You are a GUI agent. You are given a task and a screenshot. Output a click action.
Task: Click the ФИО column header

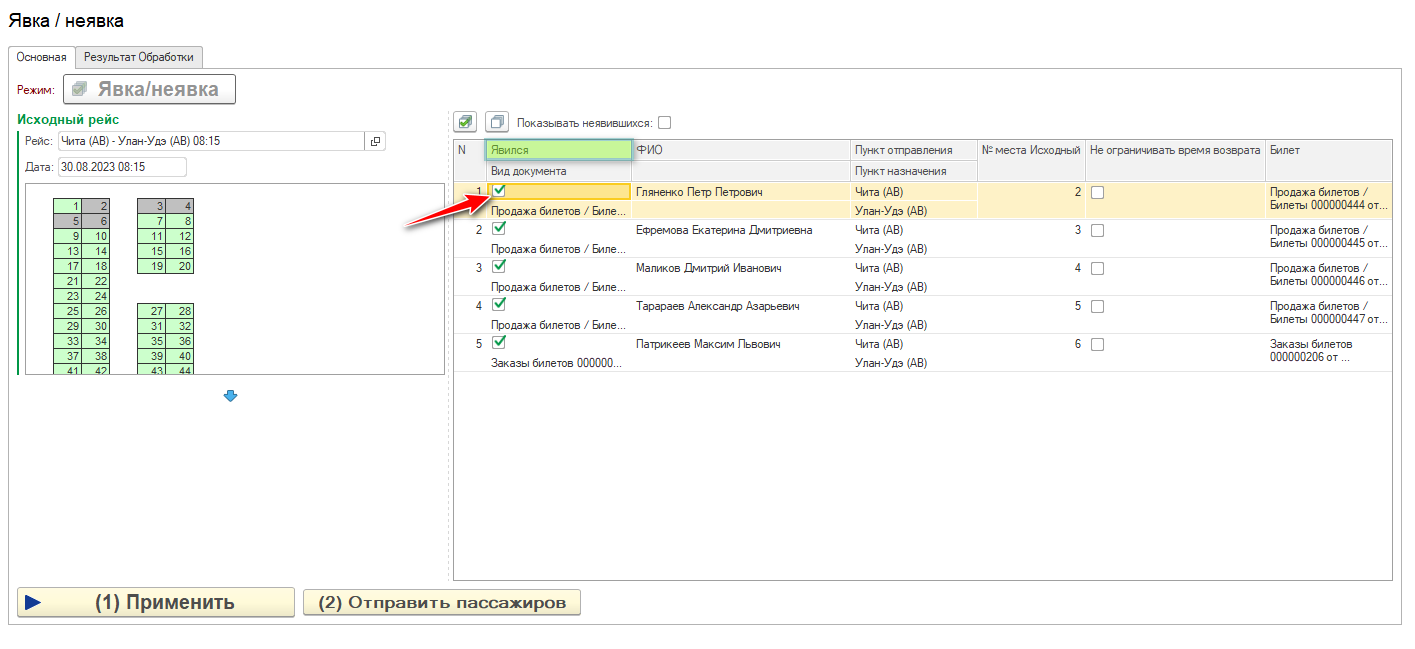point(740,150)
